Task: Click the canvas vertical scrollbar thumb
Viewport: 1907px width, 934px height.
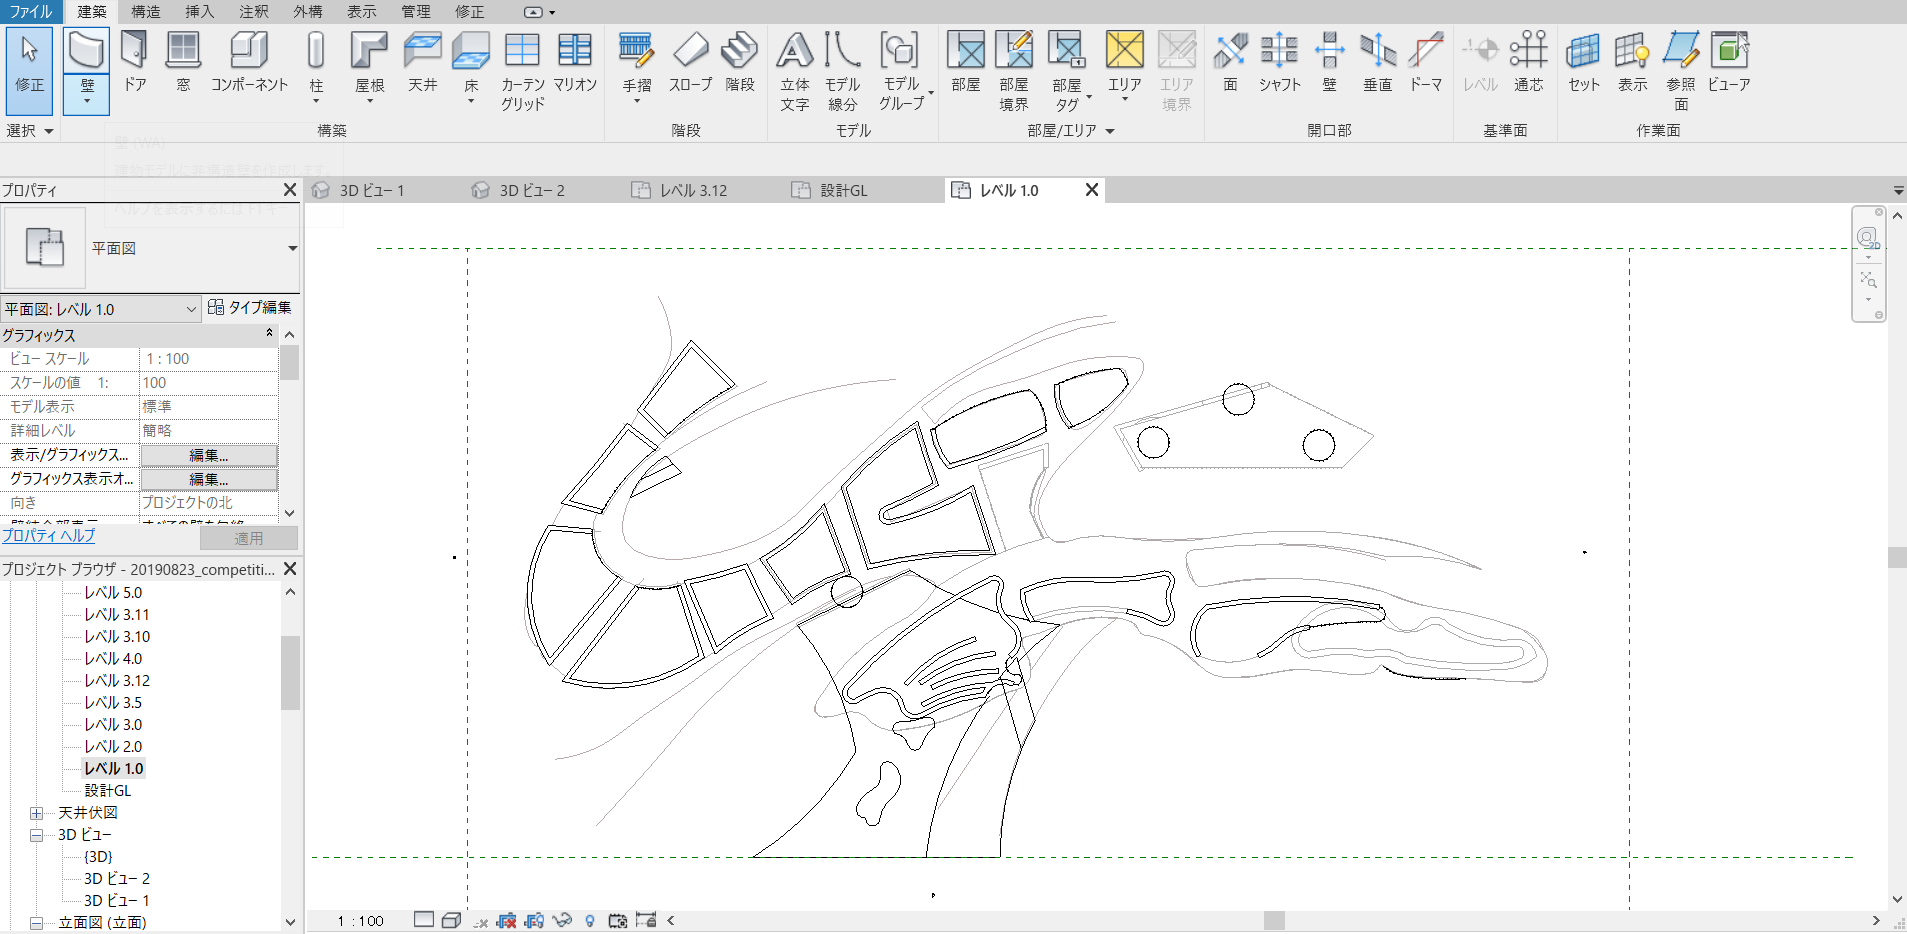Action: point(1897,558)
